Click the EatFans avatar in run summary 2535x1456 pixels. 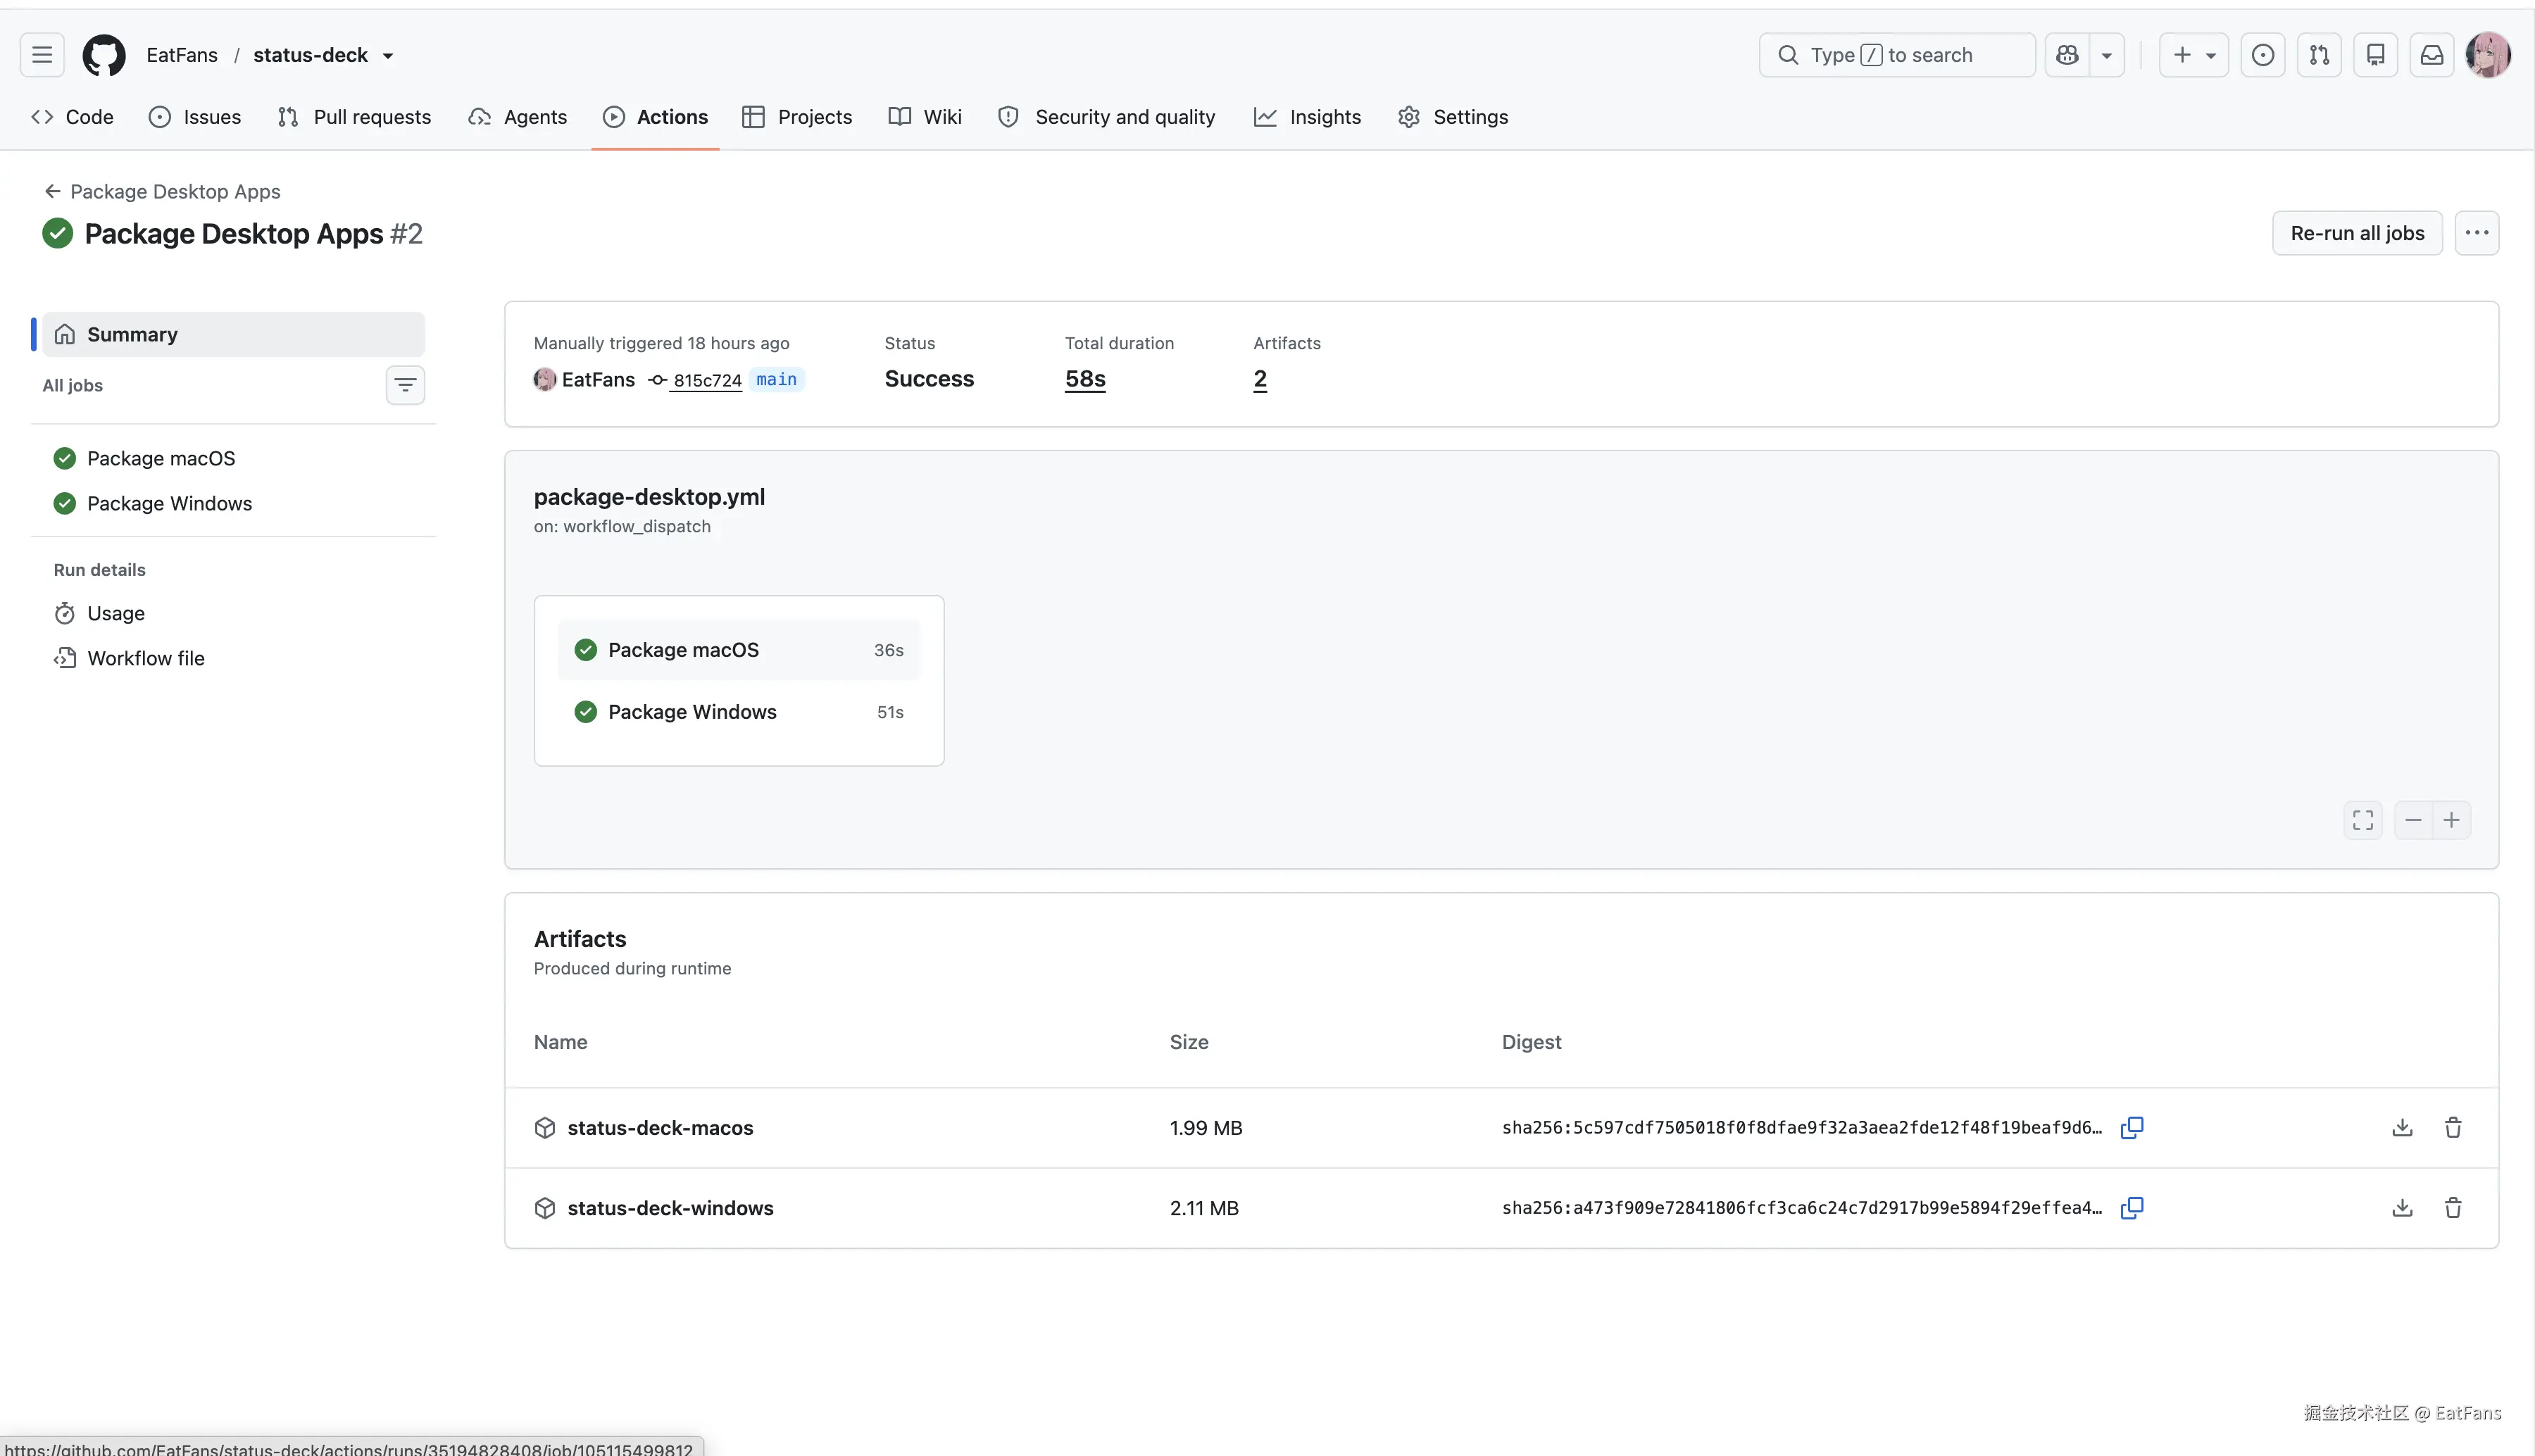(545, 379)
